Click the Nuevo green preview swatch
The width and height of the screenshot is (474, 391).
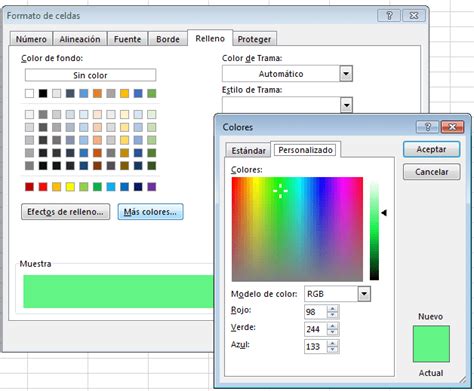click(431, 344)
